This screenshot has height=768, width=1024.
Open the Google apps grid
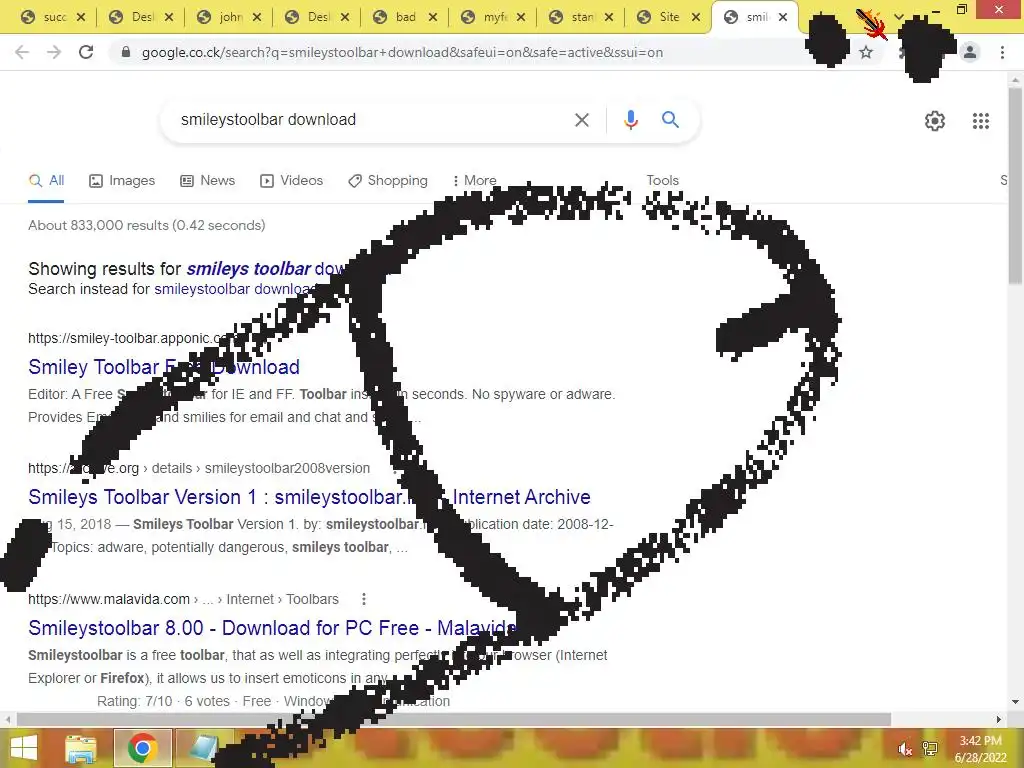980,121
